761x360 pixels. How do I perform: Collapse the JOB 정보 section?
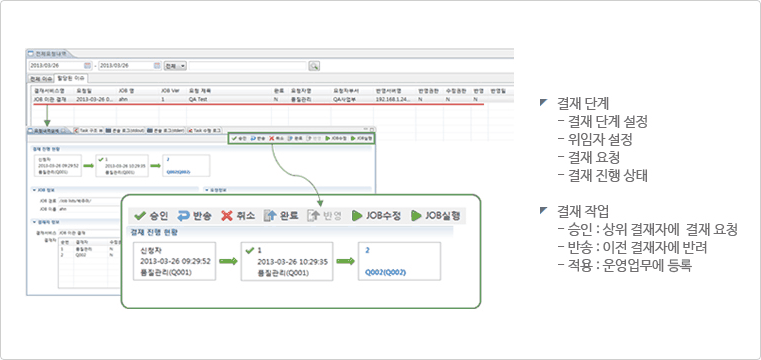pyautogui.click(x=33, y=190)
